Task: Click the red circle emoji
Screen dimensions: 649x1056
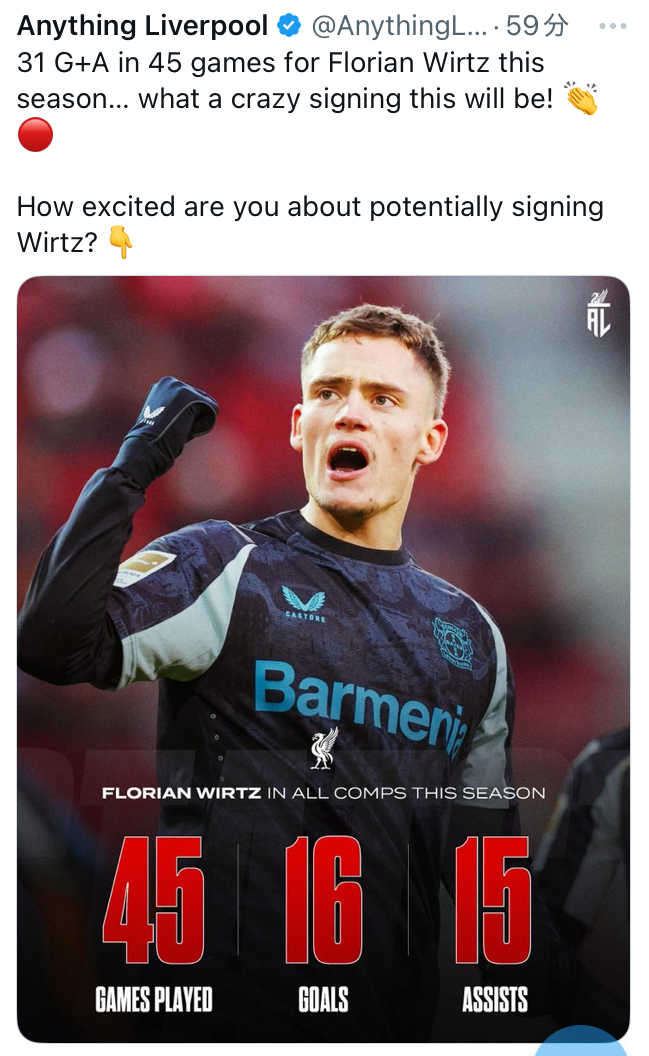Action: pos(35,135)
